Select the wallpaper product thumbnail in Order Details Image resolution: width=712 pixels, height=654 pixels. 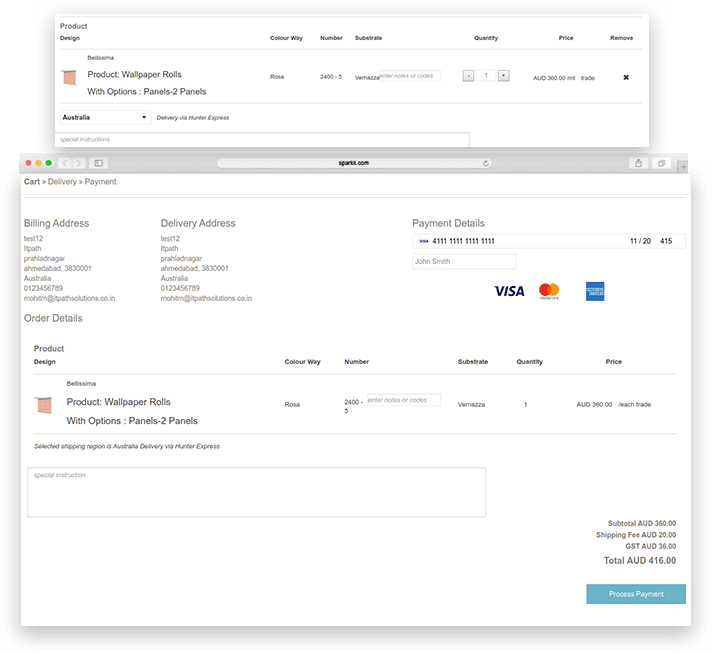[43, 405]
